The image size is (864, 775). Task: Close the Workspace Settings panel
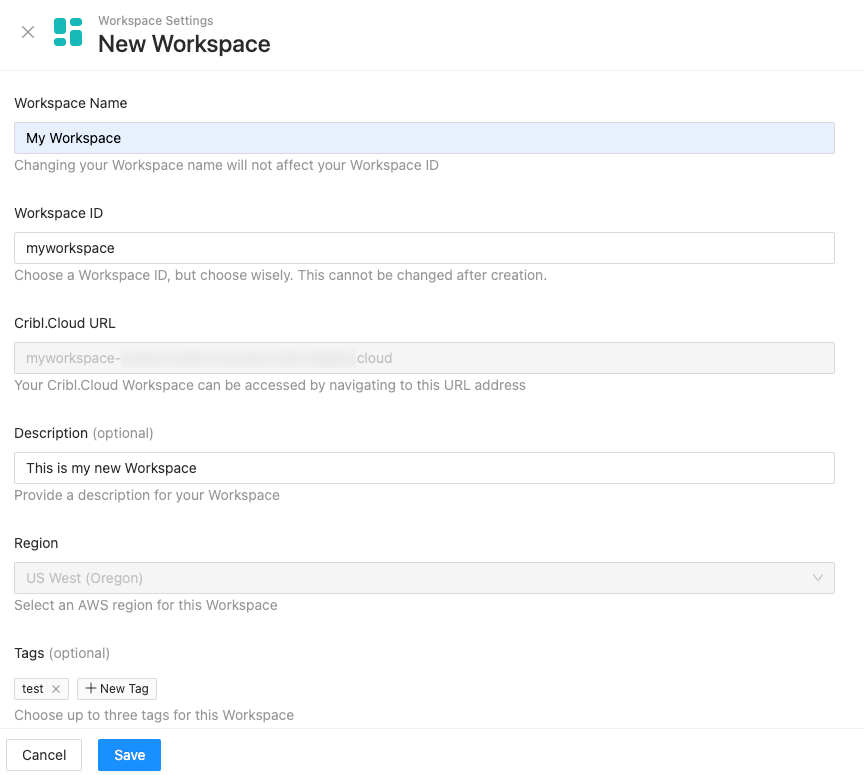click(27, 32)
